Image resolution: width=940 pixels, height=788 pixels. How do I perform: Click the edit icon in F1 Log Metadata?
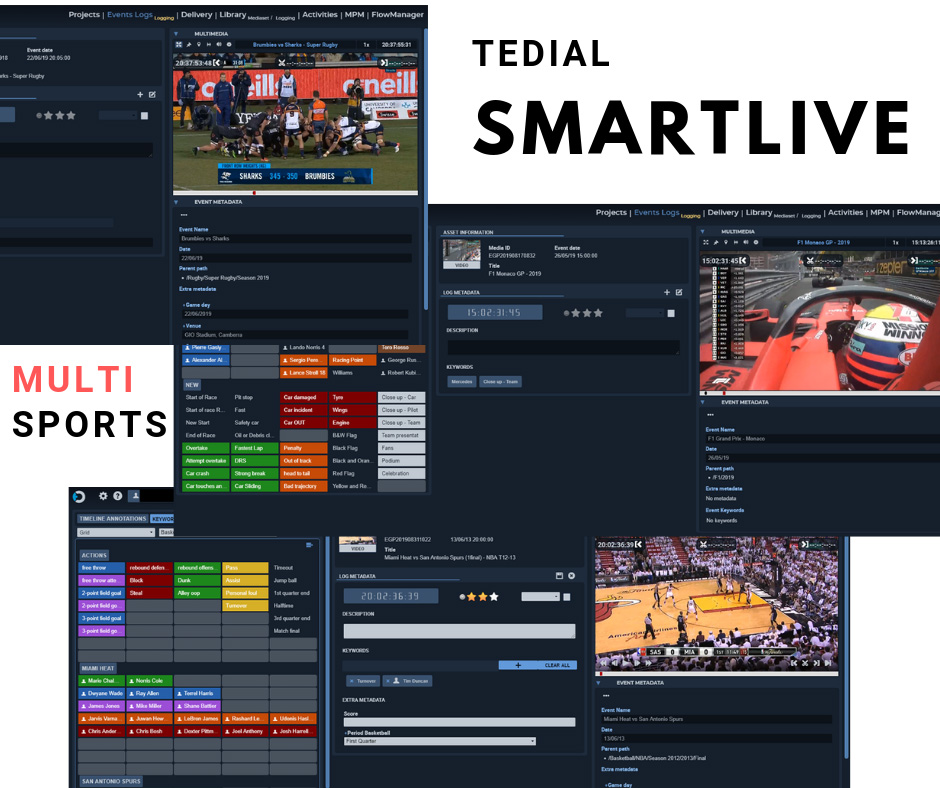point(679,292)
